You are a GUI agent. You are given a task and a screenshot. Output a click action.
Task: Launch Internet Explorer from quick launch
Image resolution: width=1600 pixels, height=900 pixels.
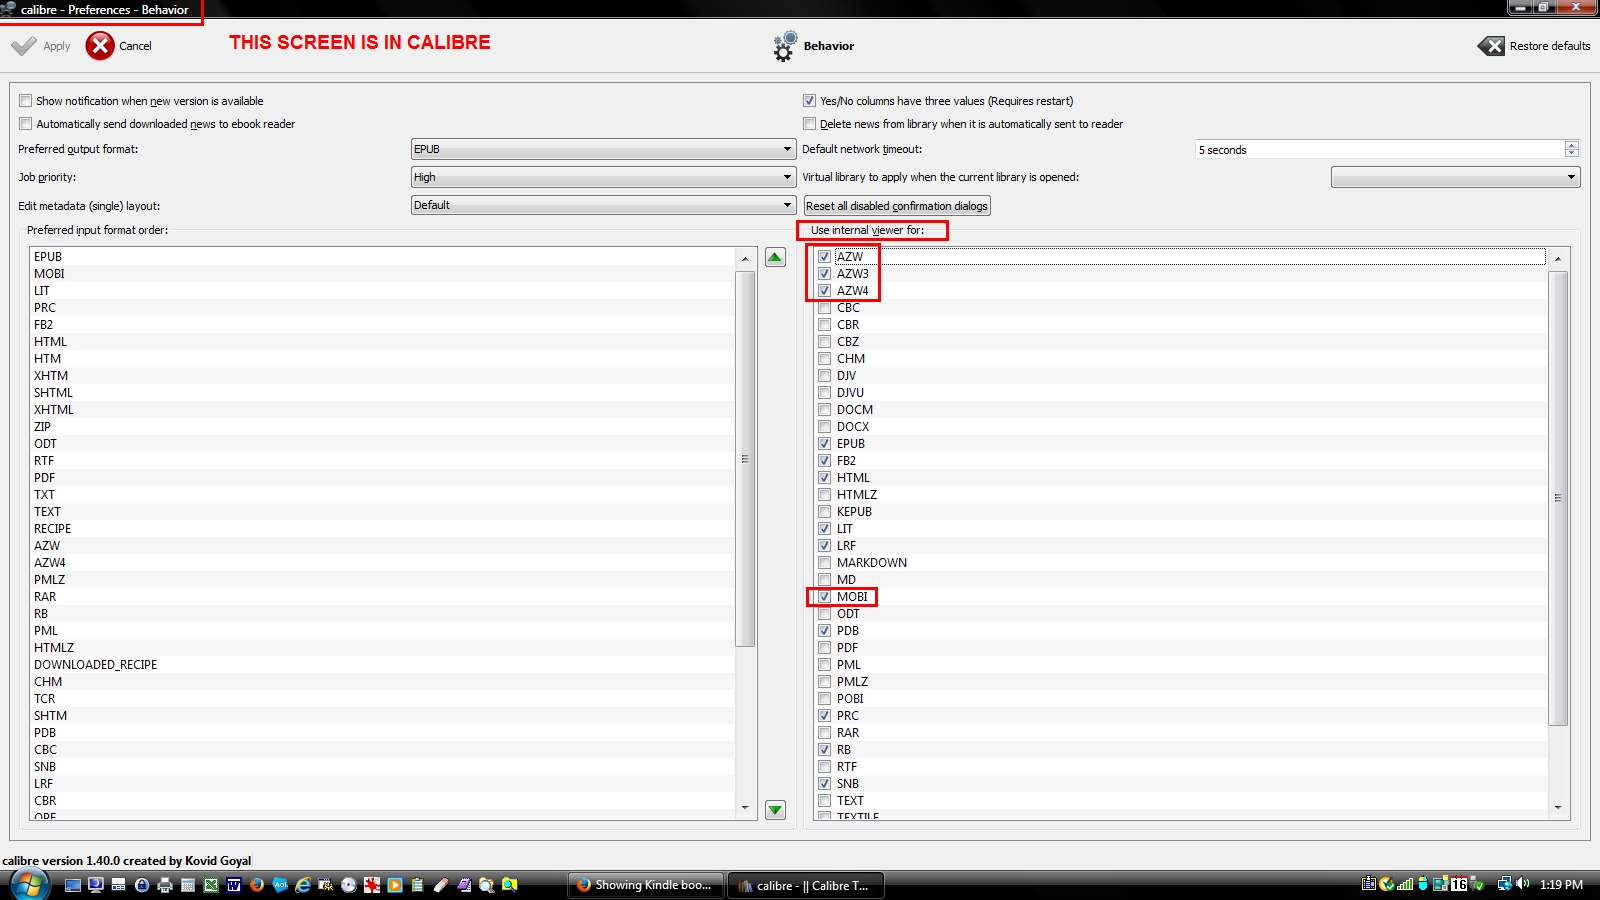pyautogui.click(x=303, y=885)
